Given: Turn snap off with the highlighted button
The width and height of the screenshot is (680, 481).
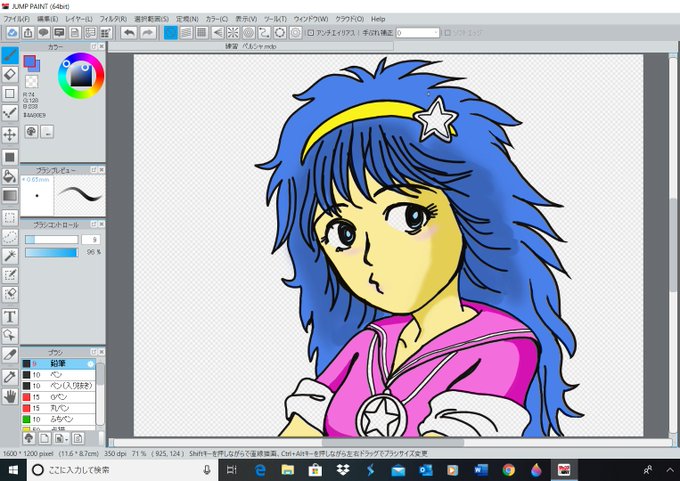Looking at the screenshot, I should click(x=170, y=33).
